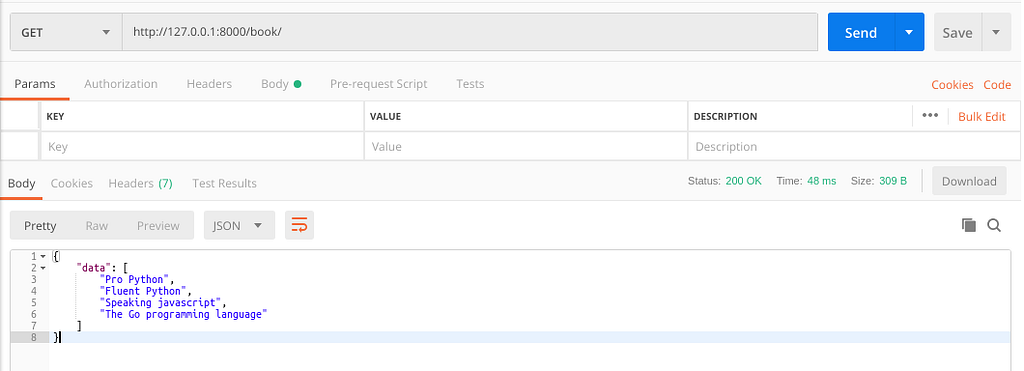Open the Send options arrow
Viewport: 1024px width, 371px height.
pyautogui.click(x=908, y=32)
